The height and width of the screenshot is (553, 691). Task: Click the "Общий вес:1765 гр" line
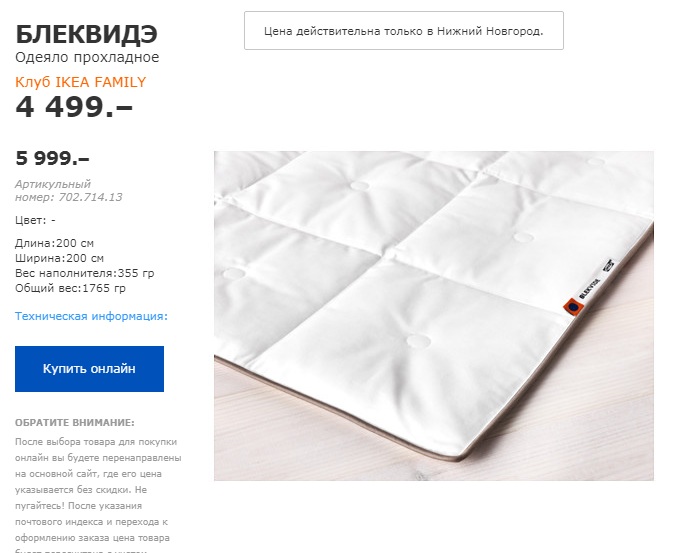click(x=71, y=288)
